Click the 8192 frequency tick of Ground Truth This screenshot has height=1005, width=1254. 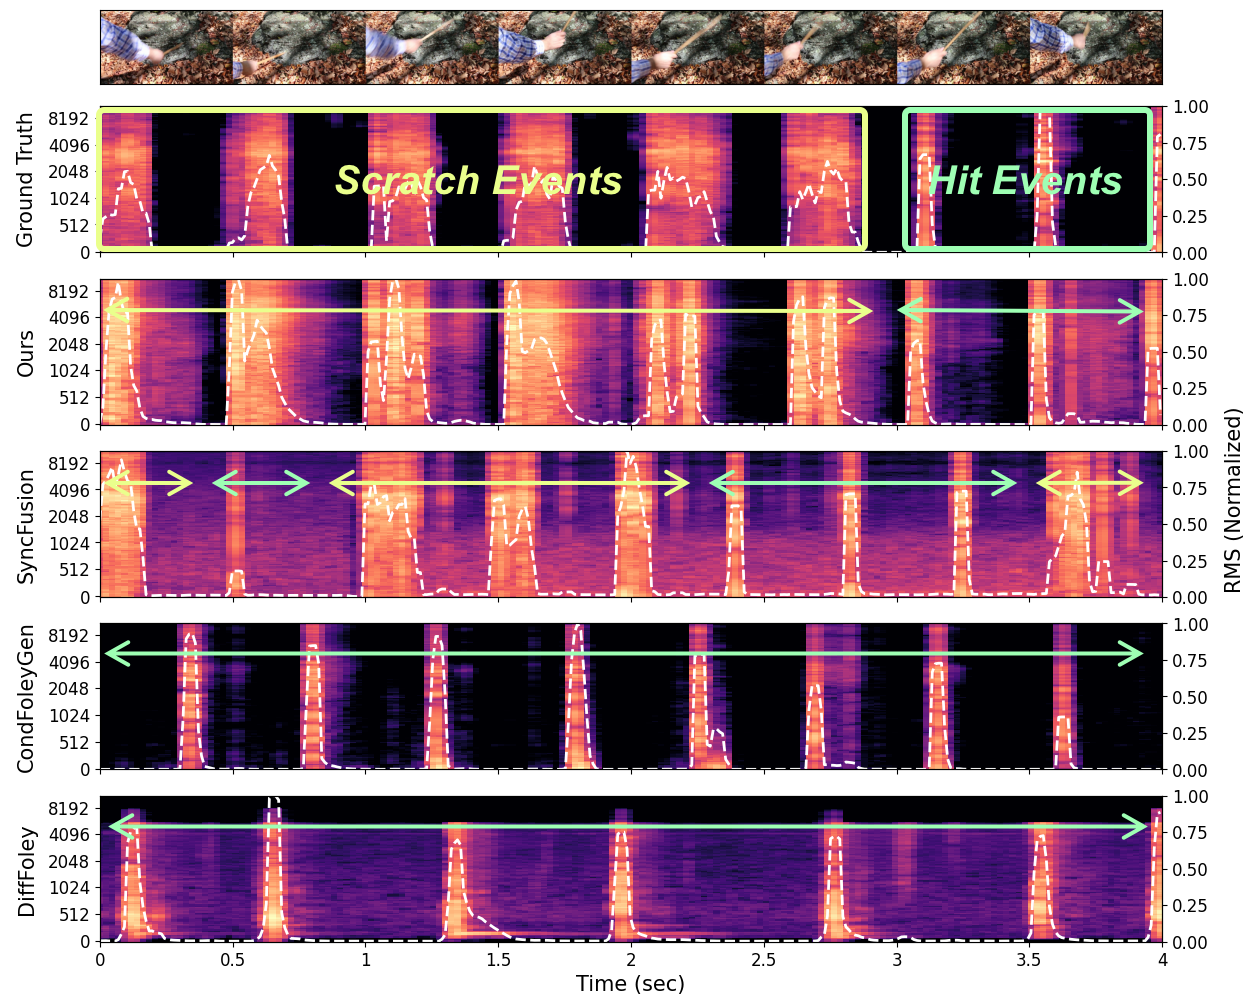pos(69,119)
